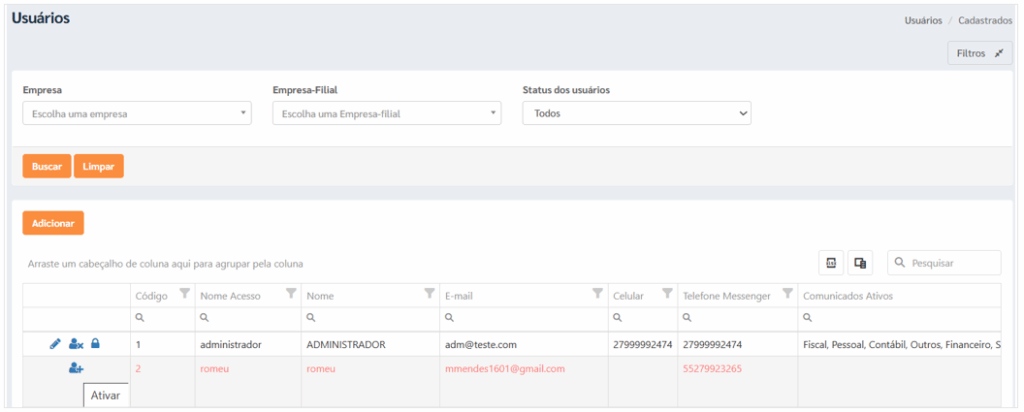Open the Telefone Messenger column filter icon
Image resolution: width=1024 pixels, height=412 pixels.
tap(788, 294)
